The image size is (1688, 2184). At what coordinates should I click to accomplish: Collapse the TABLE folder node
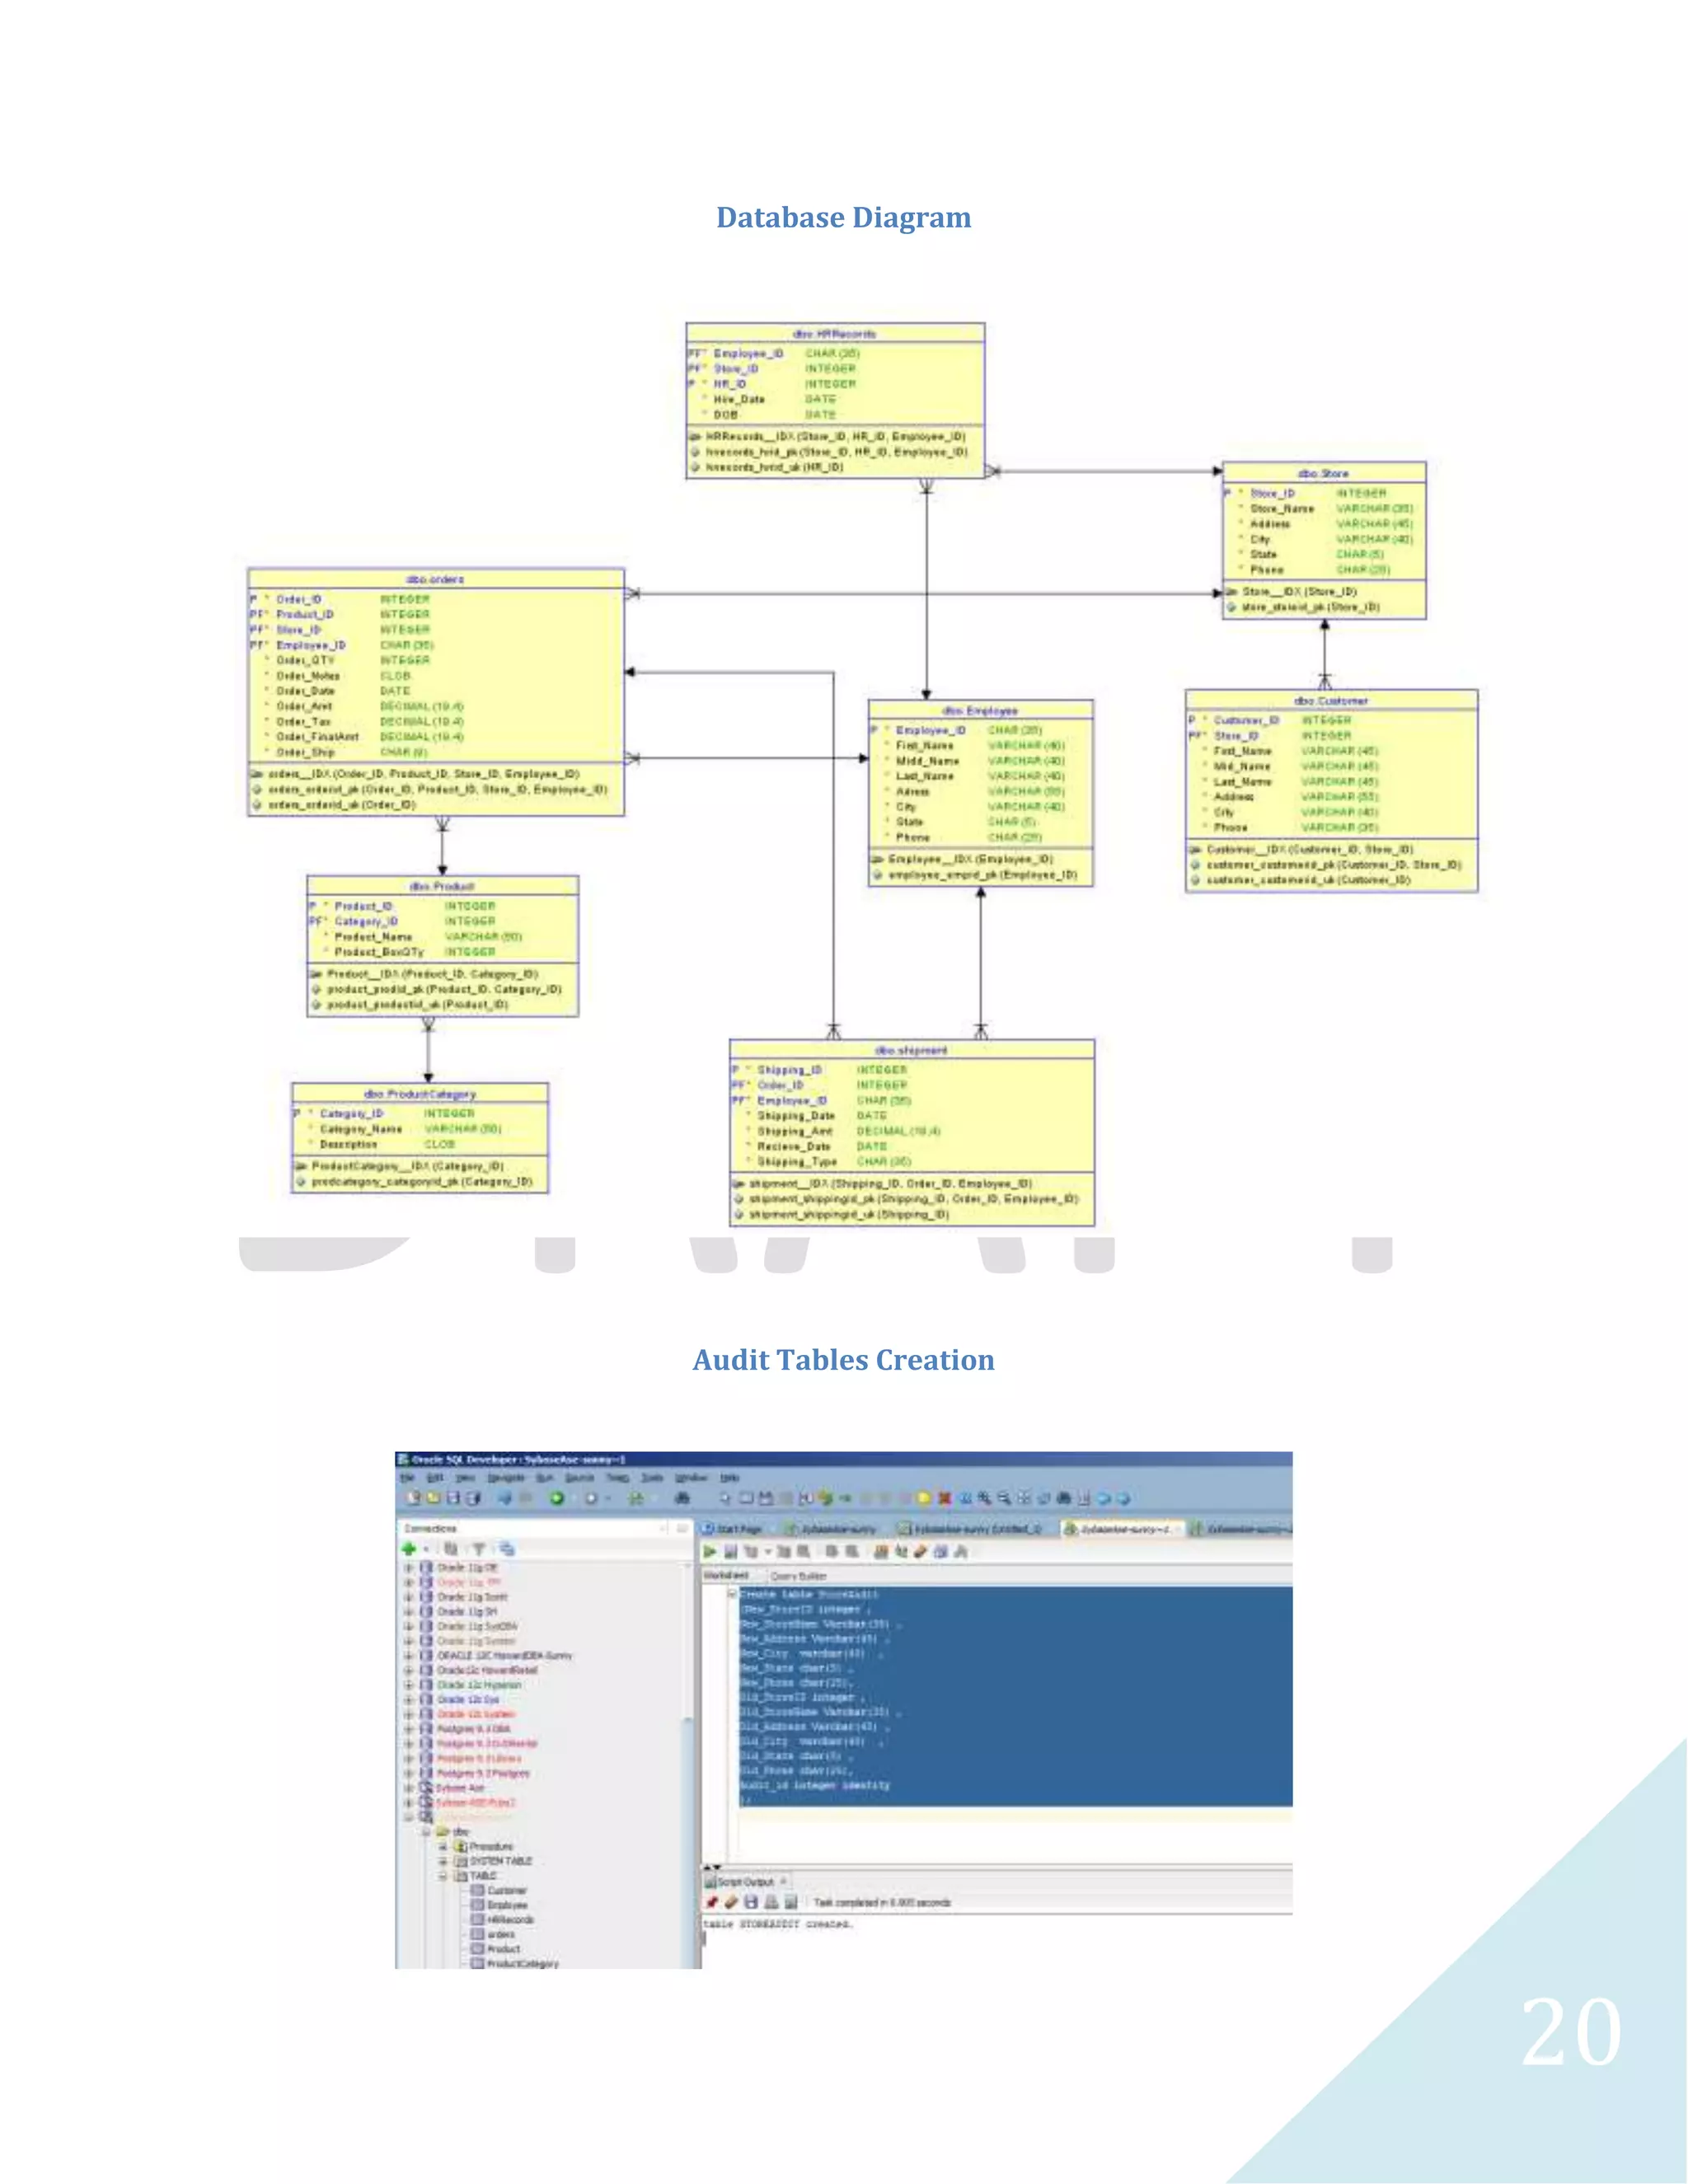click(443, 1876)
